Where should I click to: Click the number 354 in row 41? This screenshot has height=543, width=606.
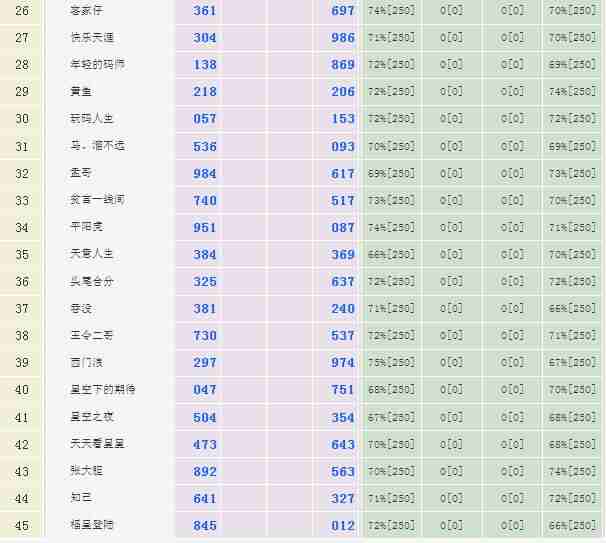[x=343, y=417]
